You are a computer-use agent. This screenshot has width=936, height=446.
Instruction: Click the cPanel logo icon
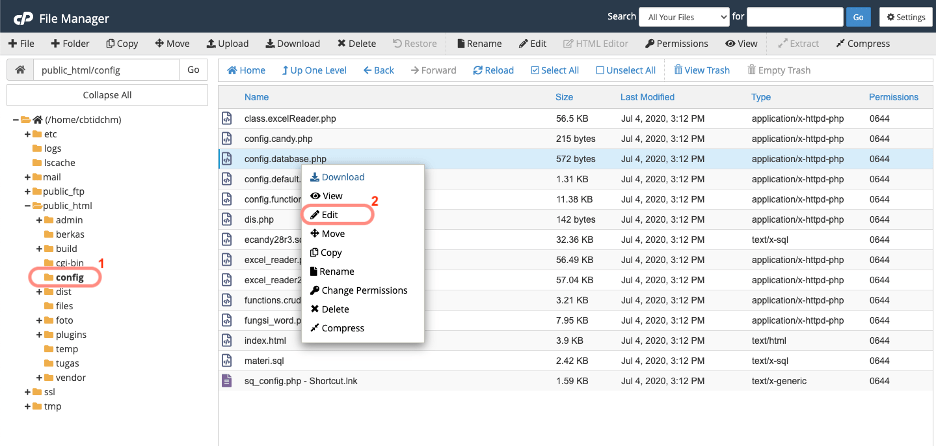click(x=23, y=19)
